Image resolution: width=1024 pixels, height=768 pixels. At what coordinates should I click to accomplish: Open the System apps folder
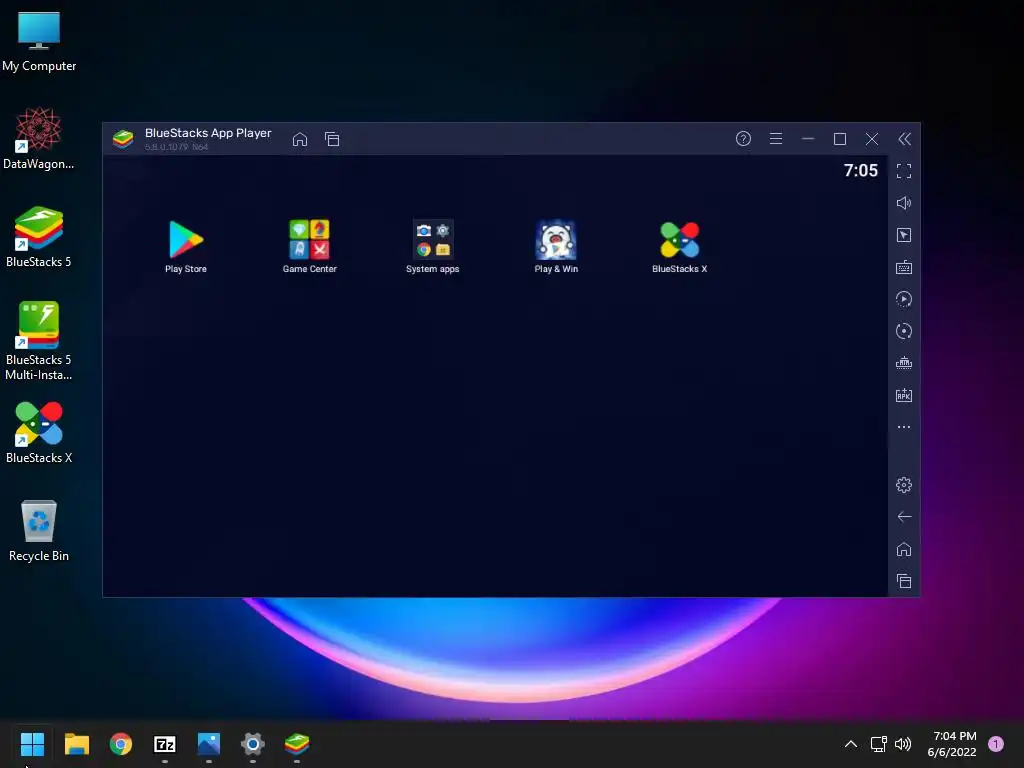(432, 246)
